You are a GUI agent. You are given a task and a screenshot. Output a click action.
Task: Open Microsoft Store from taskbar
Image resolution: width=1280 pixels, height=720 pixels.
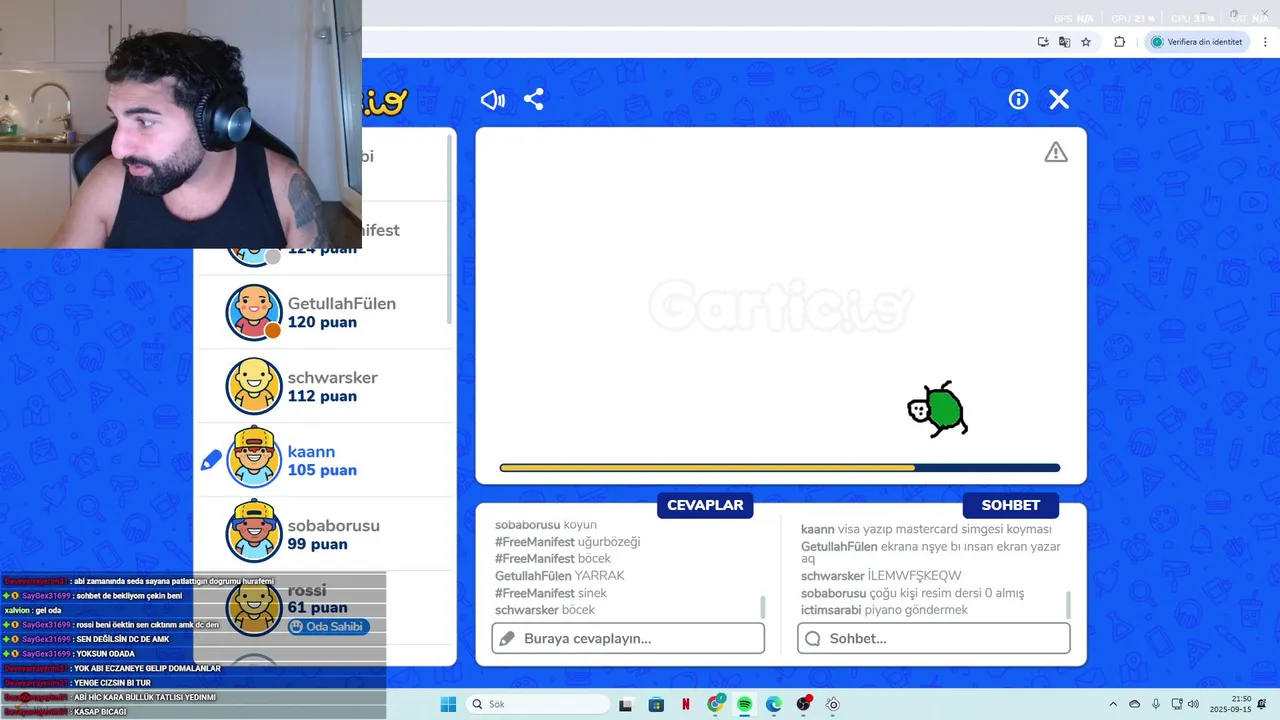click(656, 704)
